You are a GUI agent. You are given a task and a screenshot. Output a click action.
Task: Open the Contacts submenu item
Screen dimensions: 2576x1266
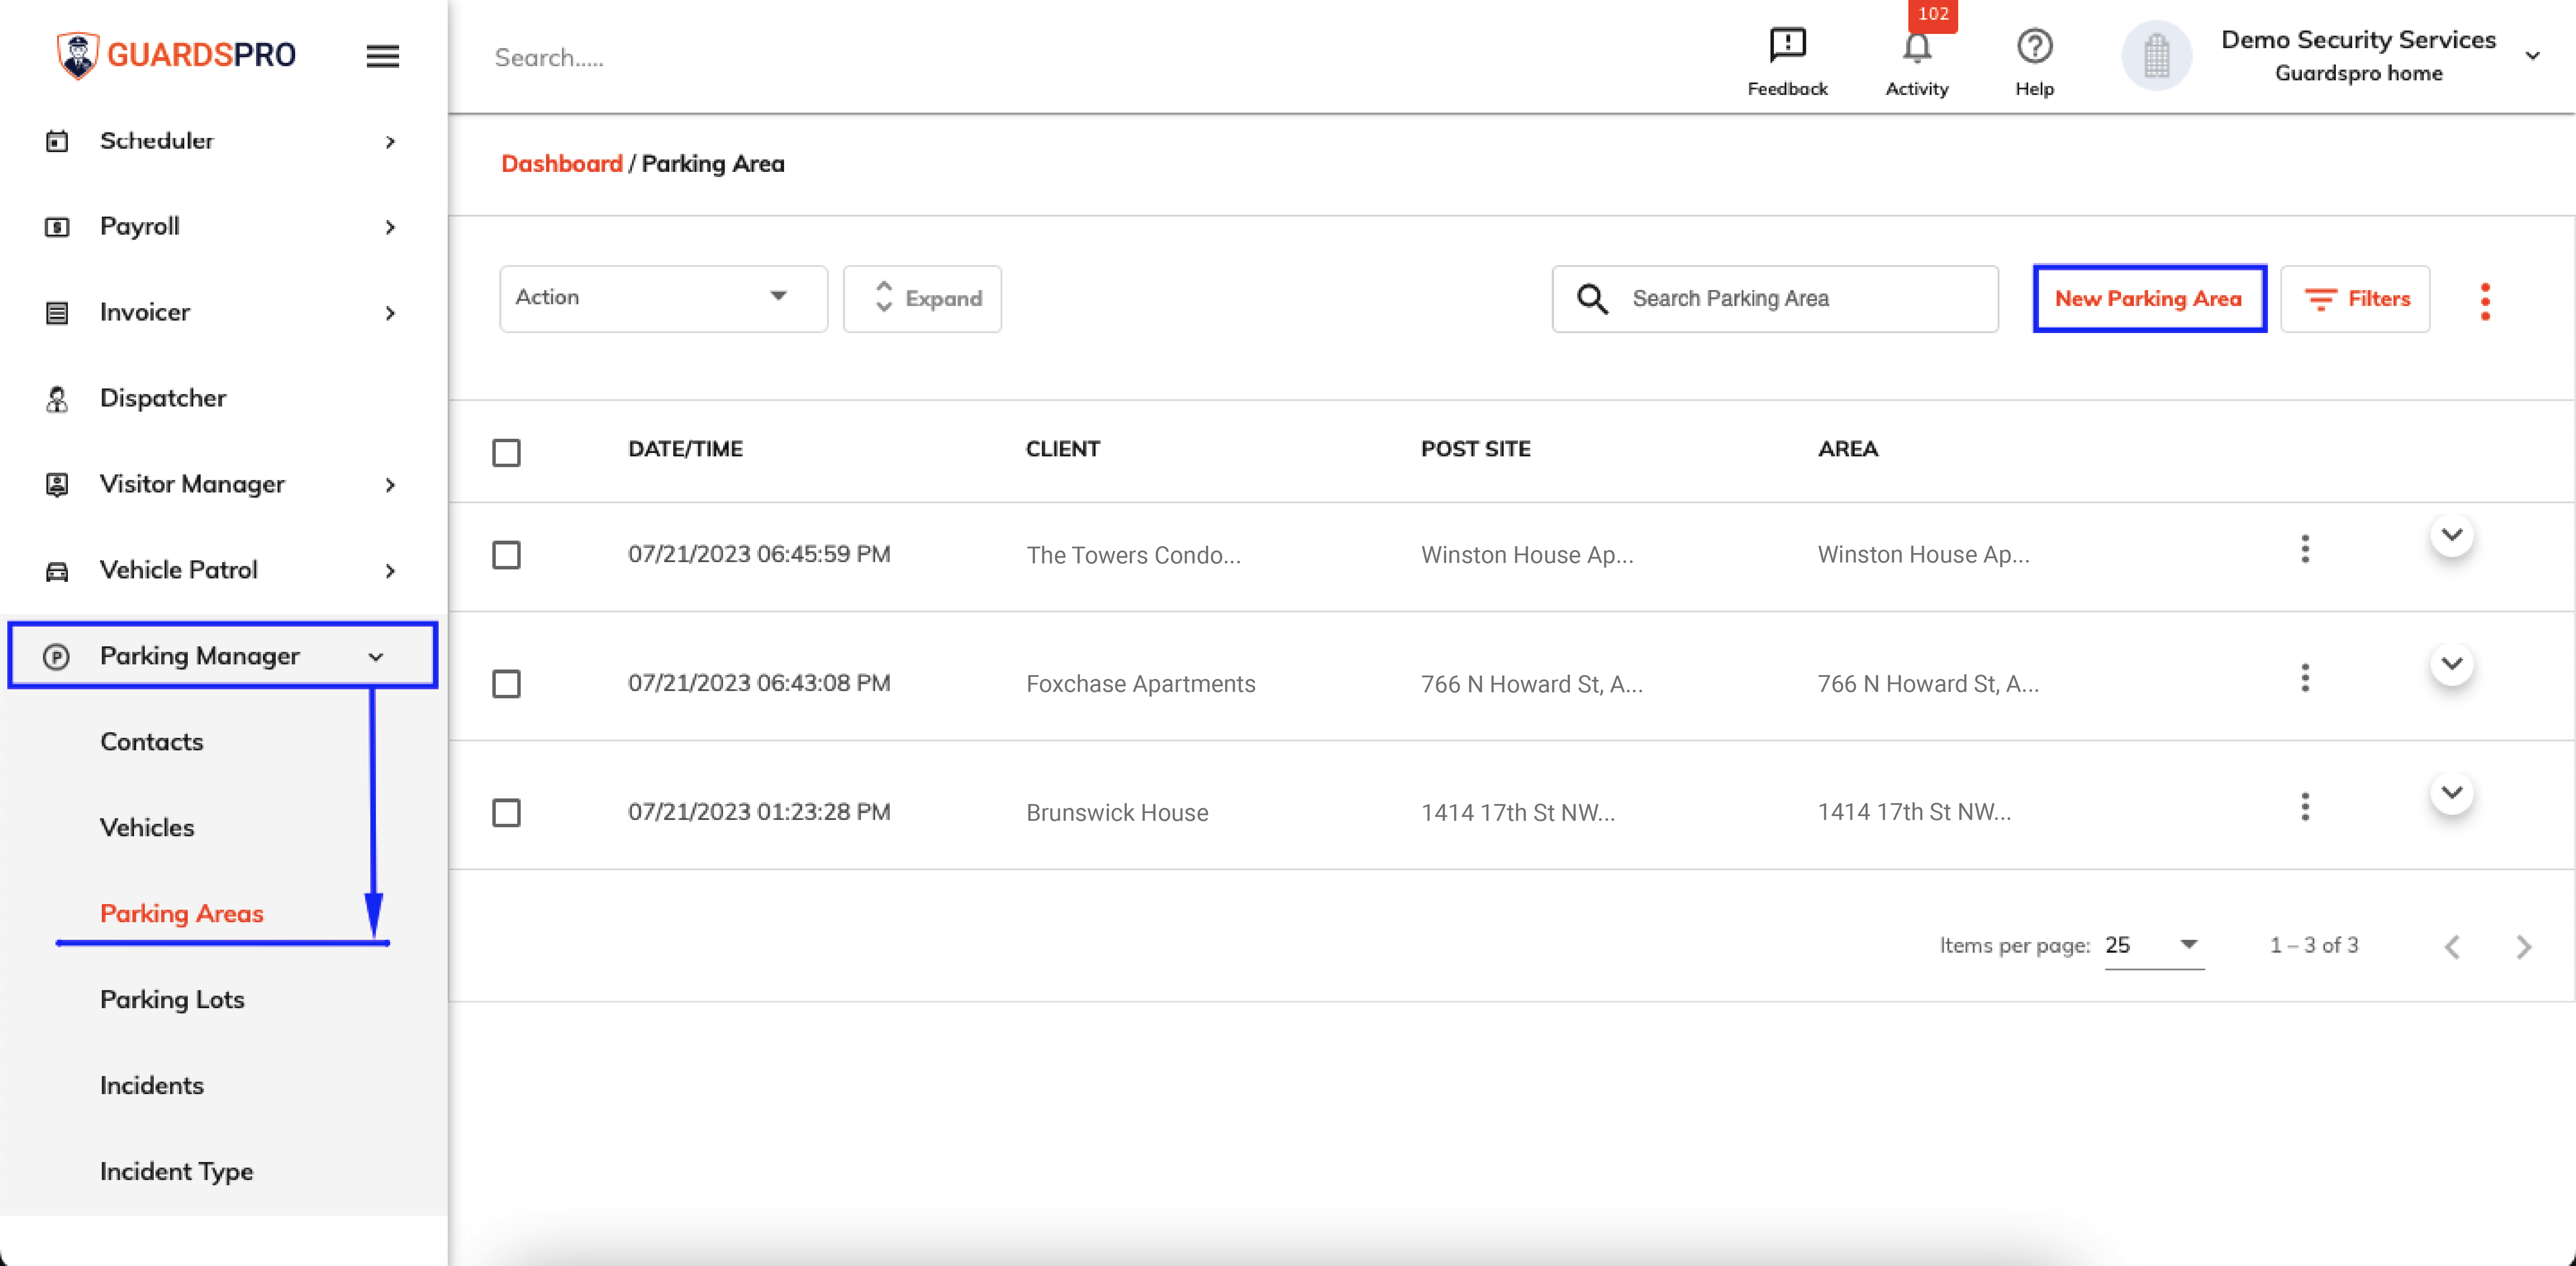coord(152,742)
